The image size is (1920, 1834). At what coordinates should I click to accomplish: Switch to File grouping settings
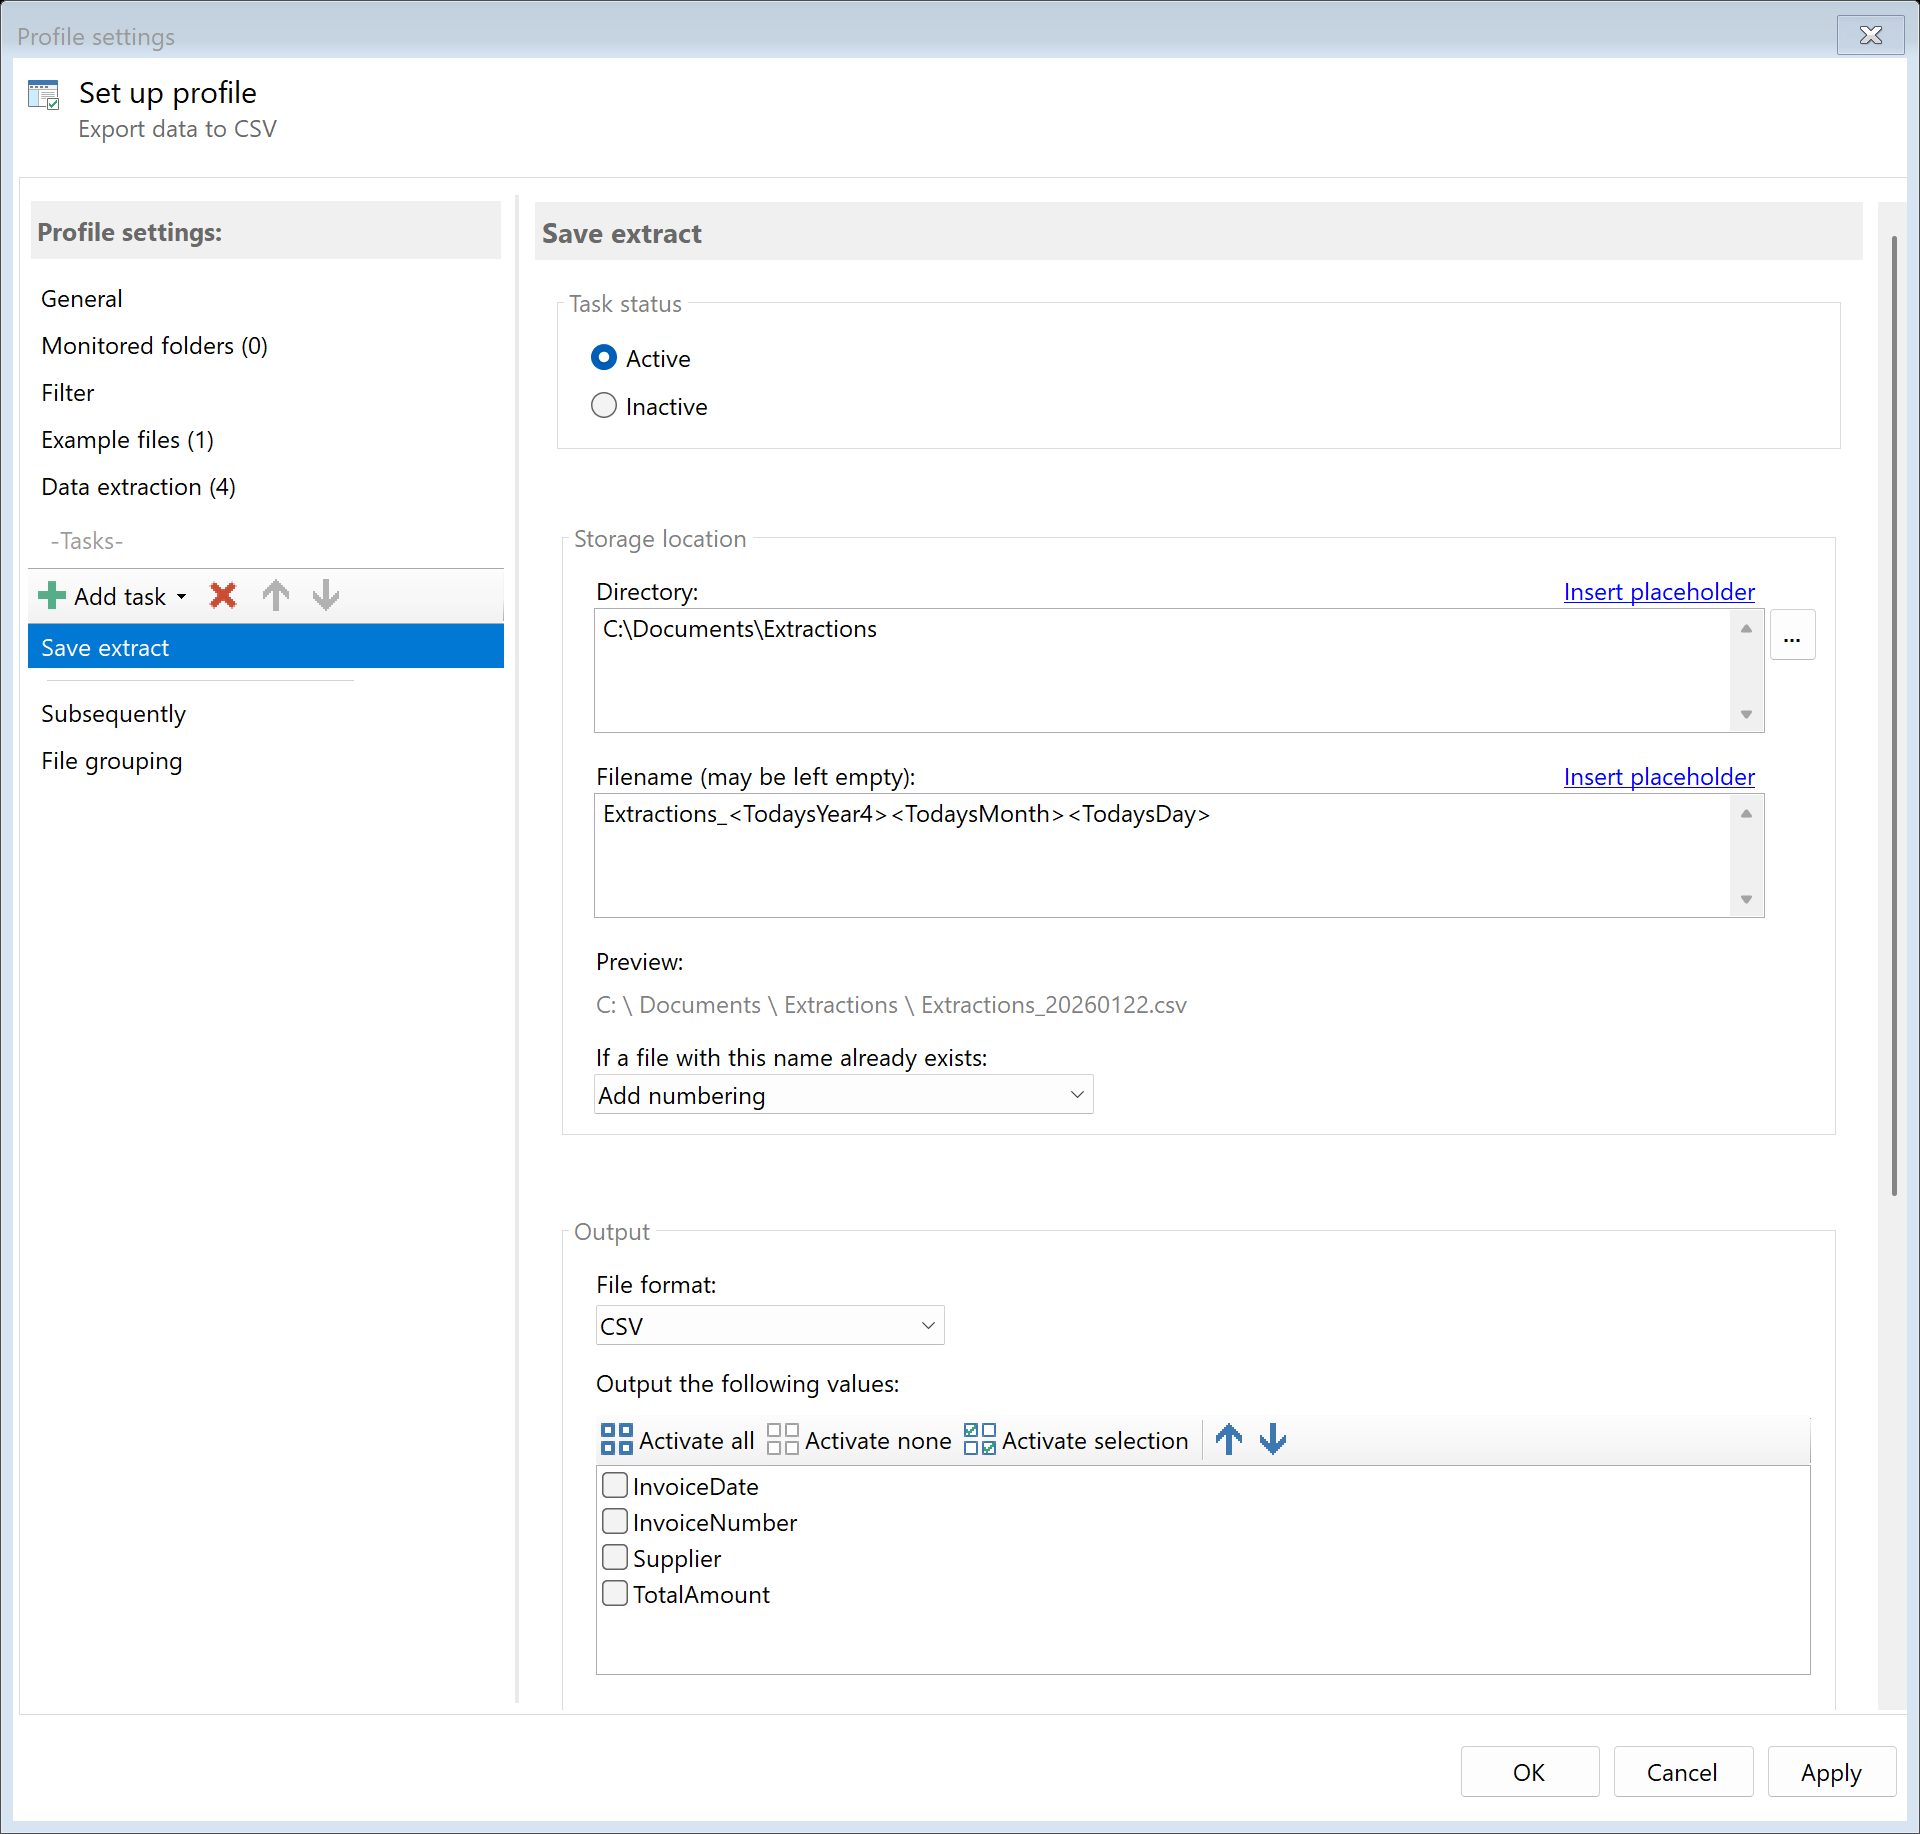tap(111, 760)
